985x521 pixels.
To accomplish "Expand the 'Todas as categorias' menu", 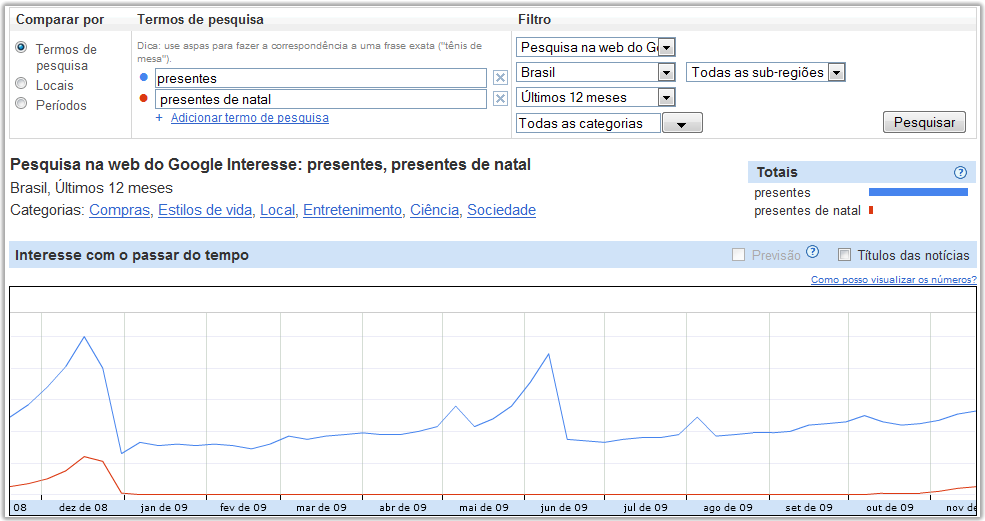I will pos(682,123).
